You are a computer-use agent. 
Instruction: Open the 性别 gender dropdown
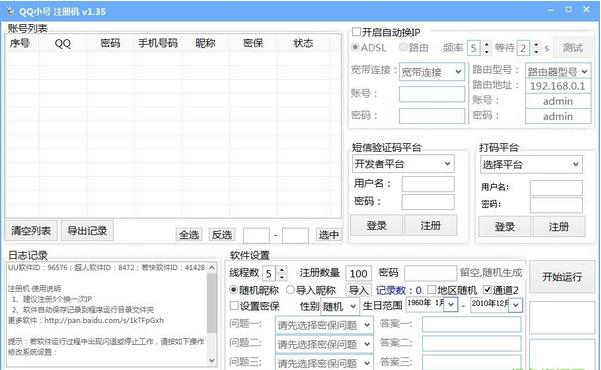(x=340, y=306)
